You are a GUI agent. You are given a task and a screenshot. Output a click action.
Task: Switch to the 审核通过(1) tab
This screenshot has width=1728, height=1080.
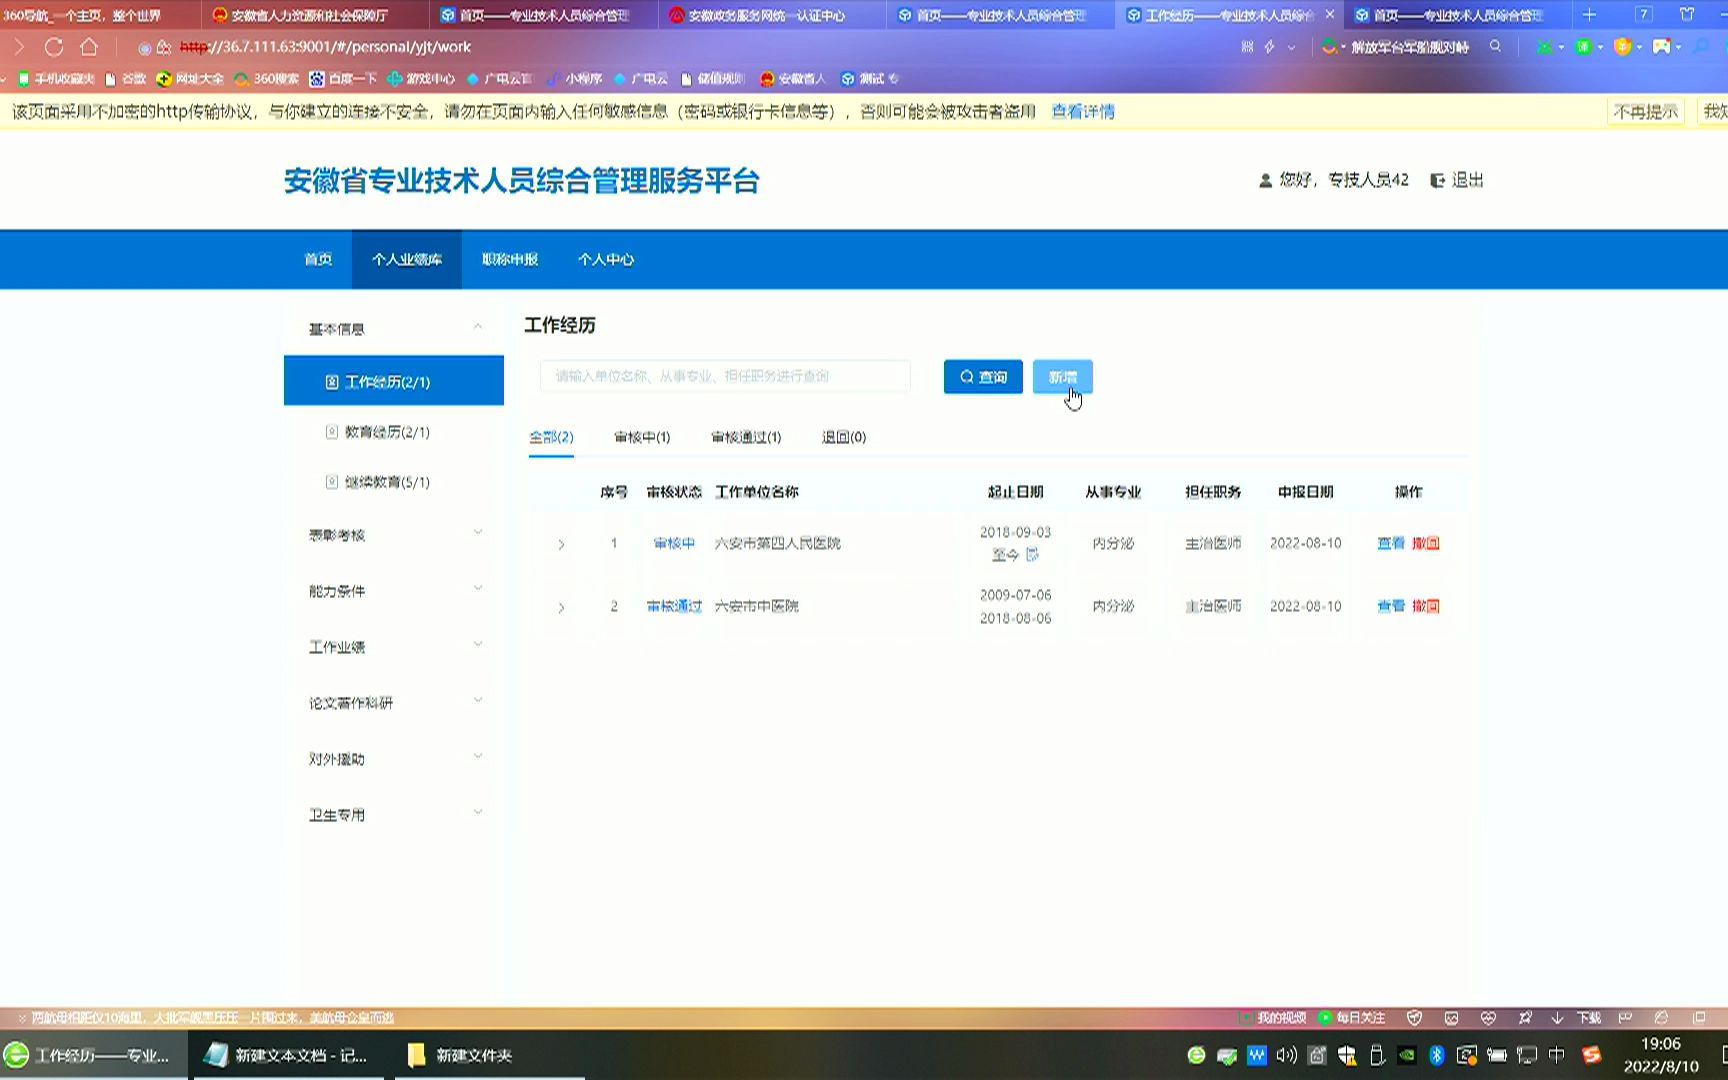point(745,437)
